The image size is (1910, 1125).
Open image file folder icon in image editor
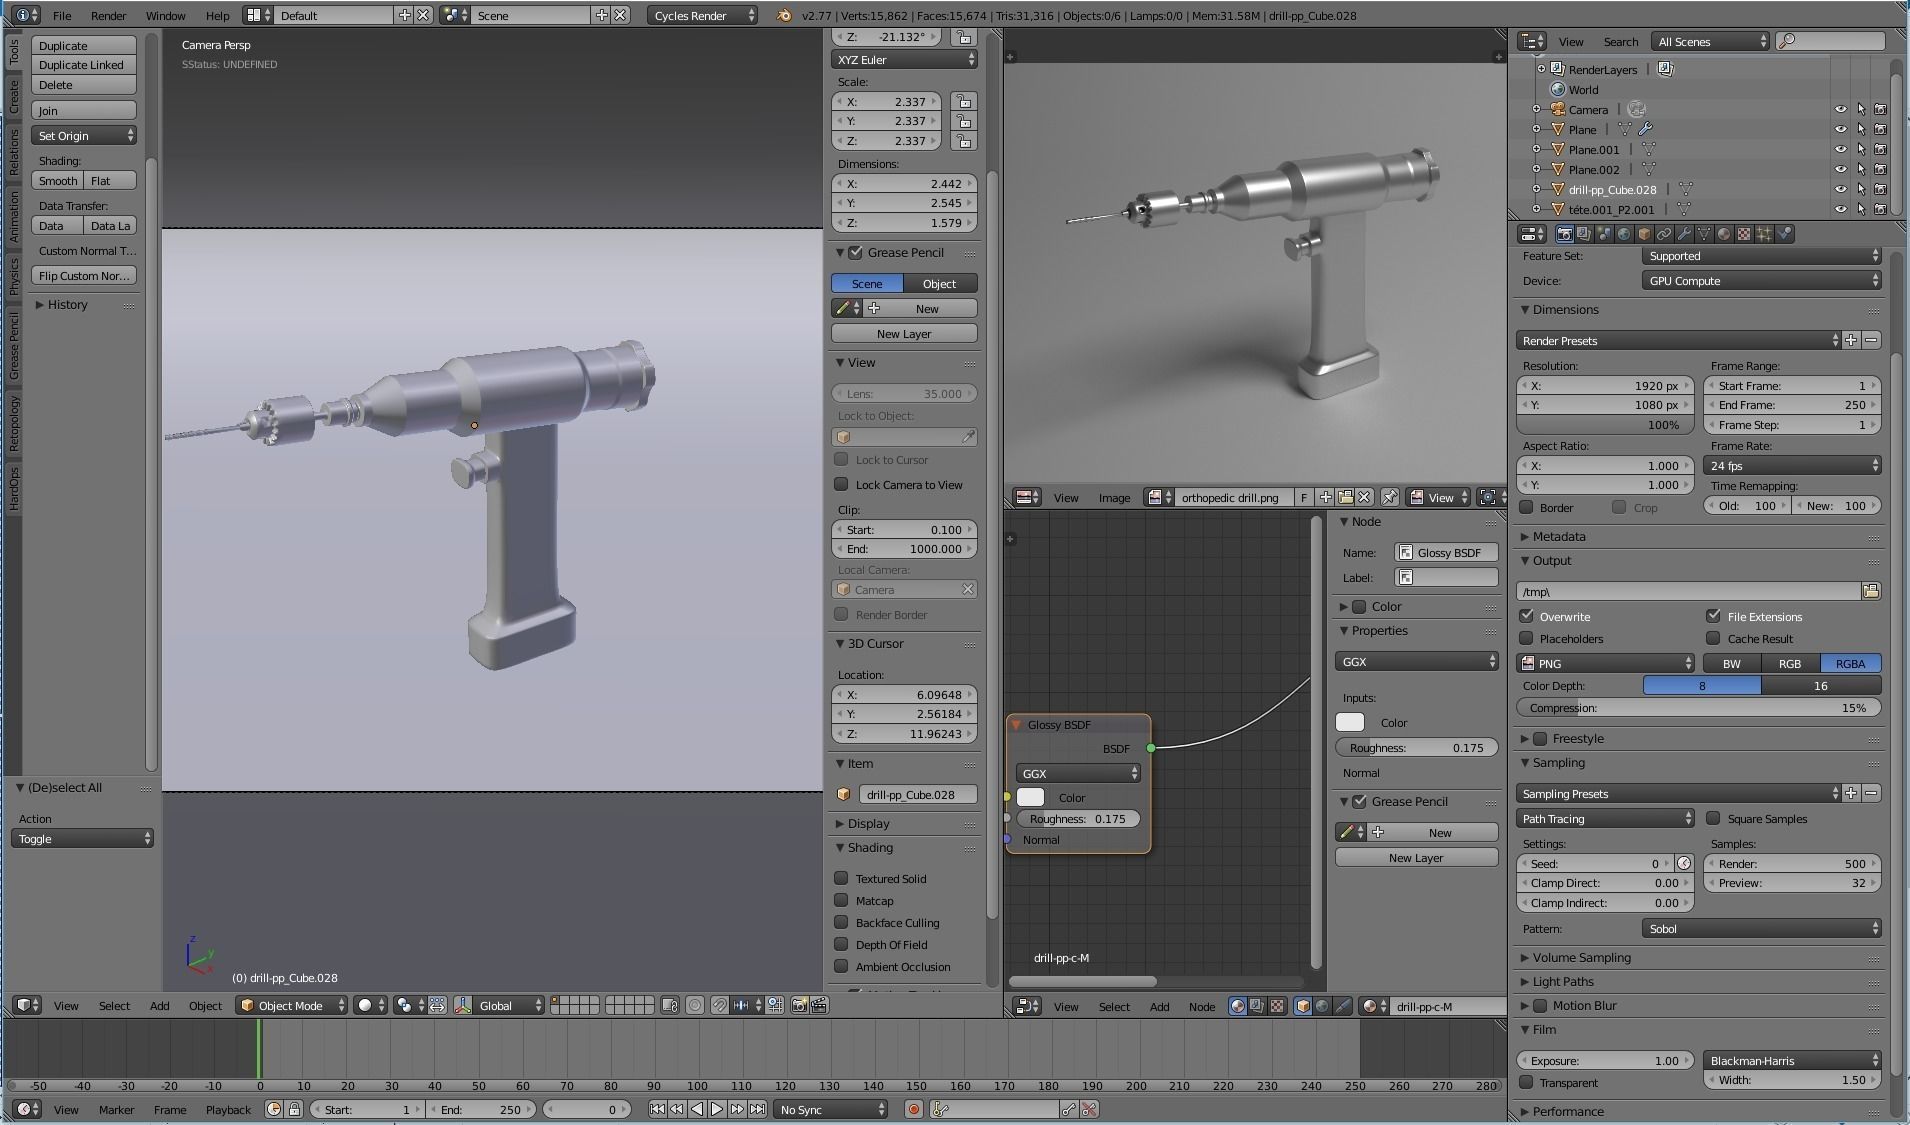click(x=1345, y=497)
